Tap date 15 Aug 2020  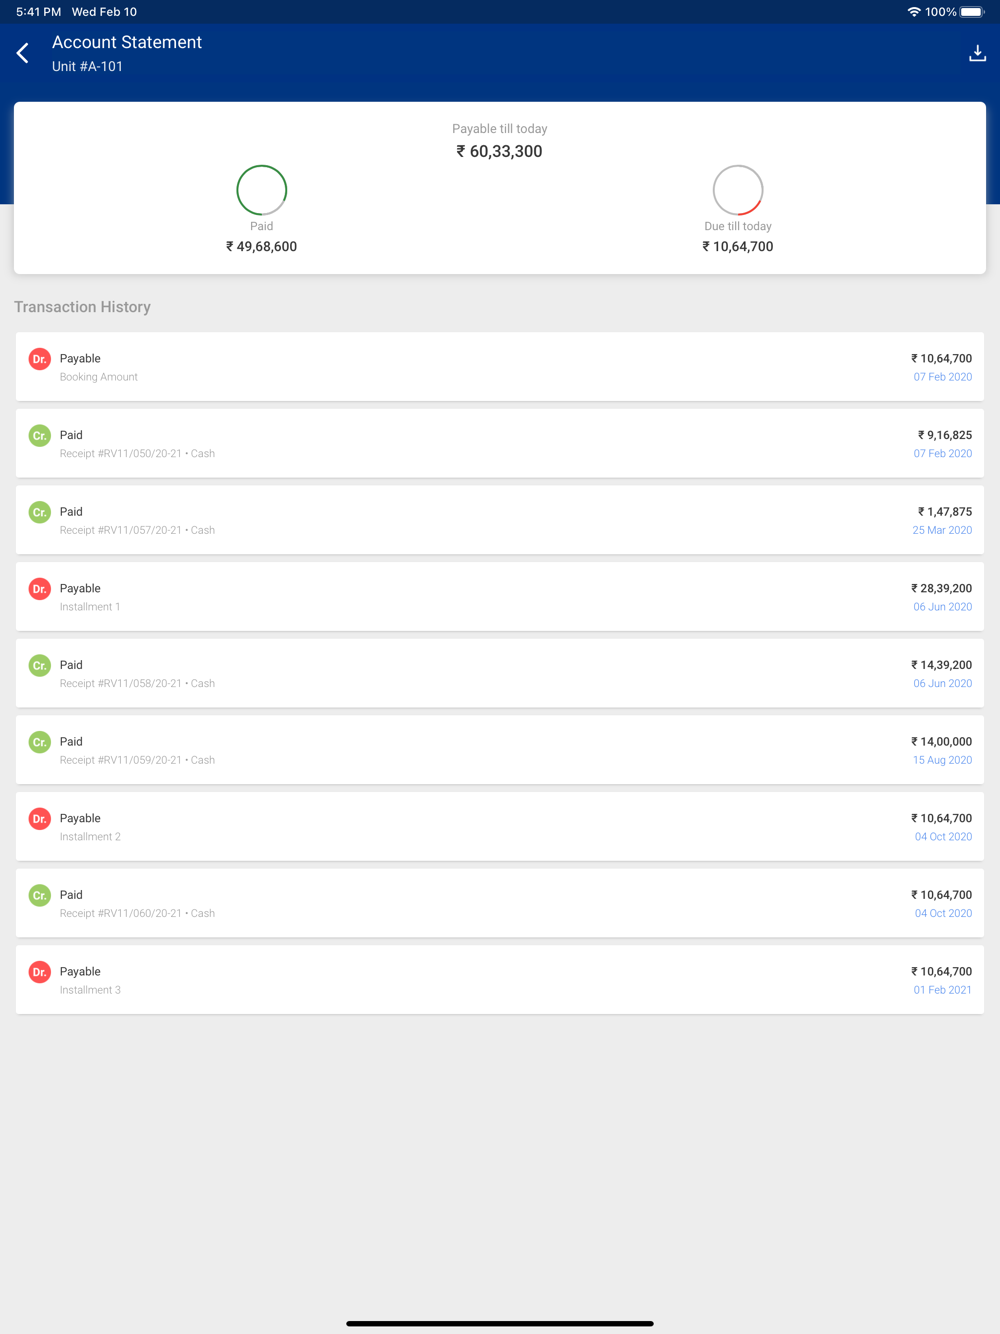[x=942, y=760]
